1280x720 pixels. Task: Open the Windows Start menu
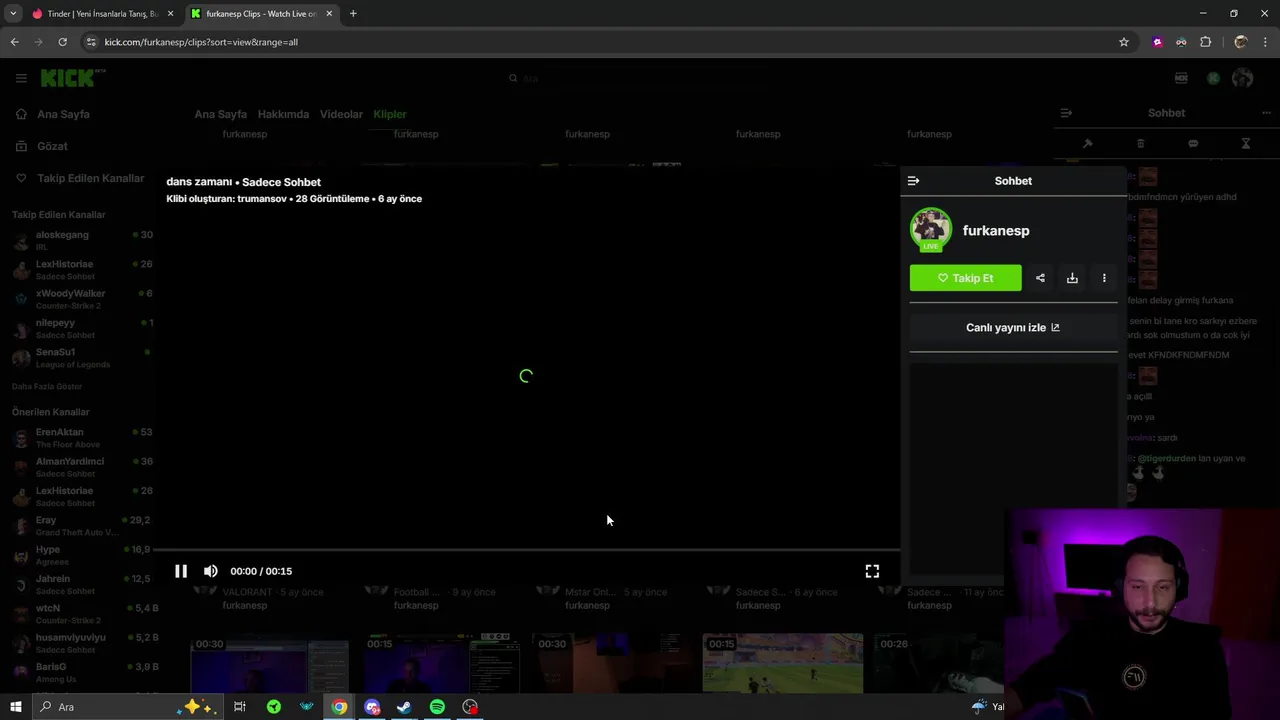(x=15, y=707)
